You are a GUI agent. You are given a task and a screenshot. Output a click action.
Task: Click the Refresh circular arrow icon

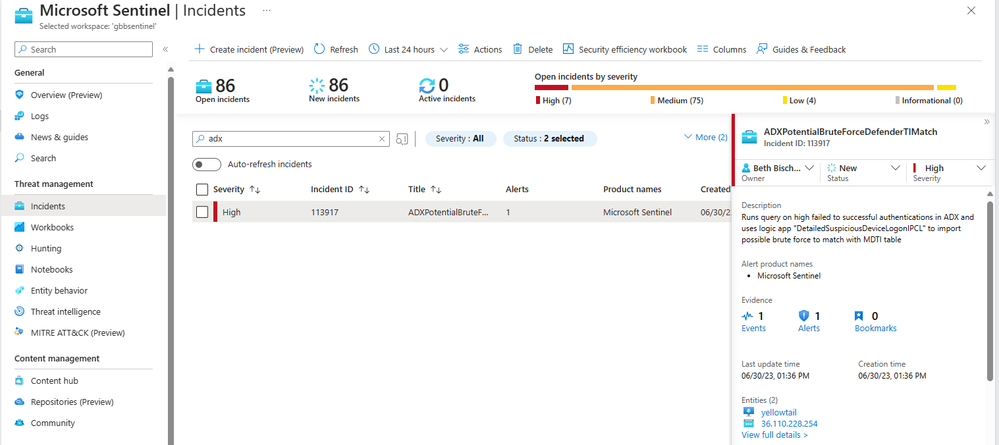tap(319, 49)
